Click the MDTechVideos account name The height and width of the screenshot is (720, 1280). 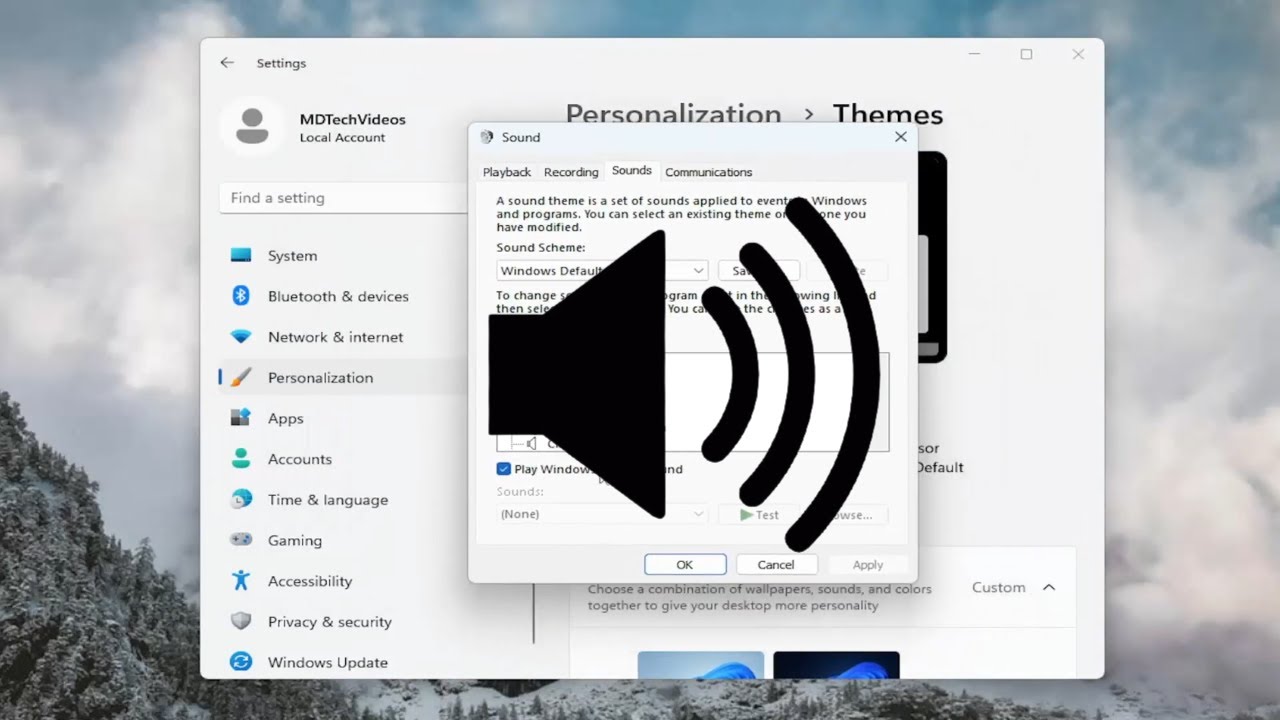[x=353, y=119]
